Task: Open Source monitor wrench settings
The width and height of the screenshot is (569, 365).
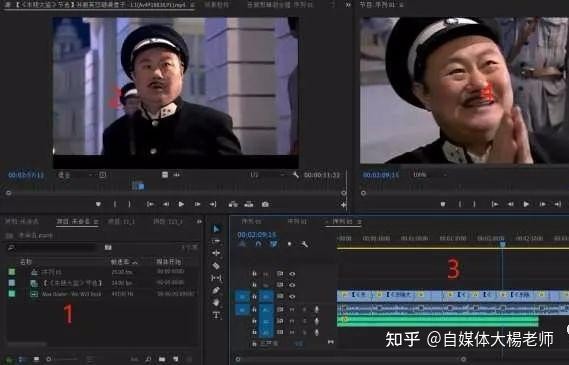Action: [296, 175]
